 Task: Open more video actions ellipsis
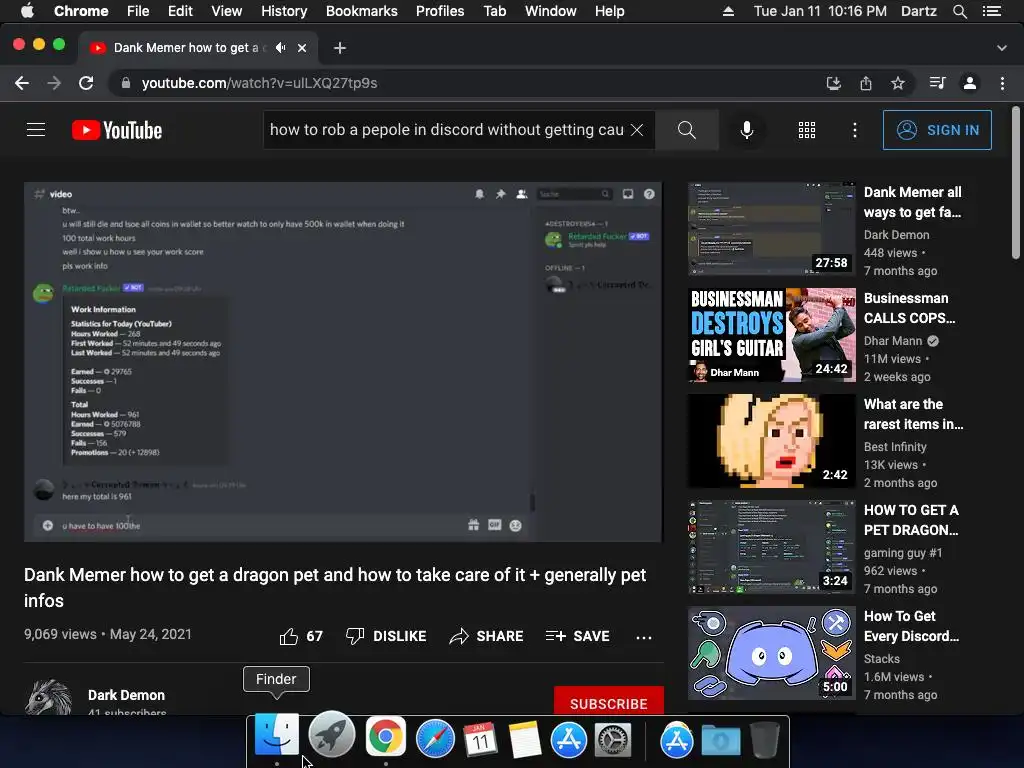[x=643, y=637]
